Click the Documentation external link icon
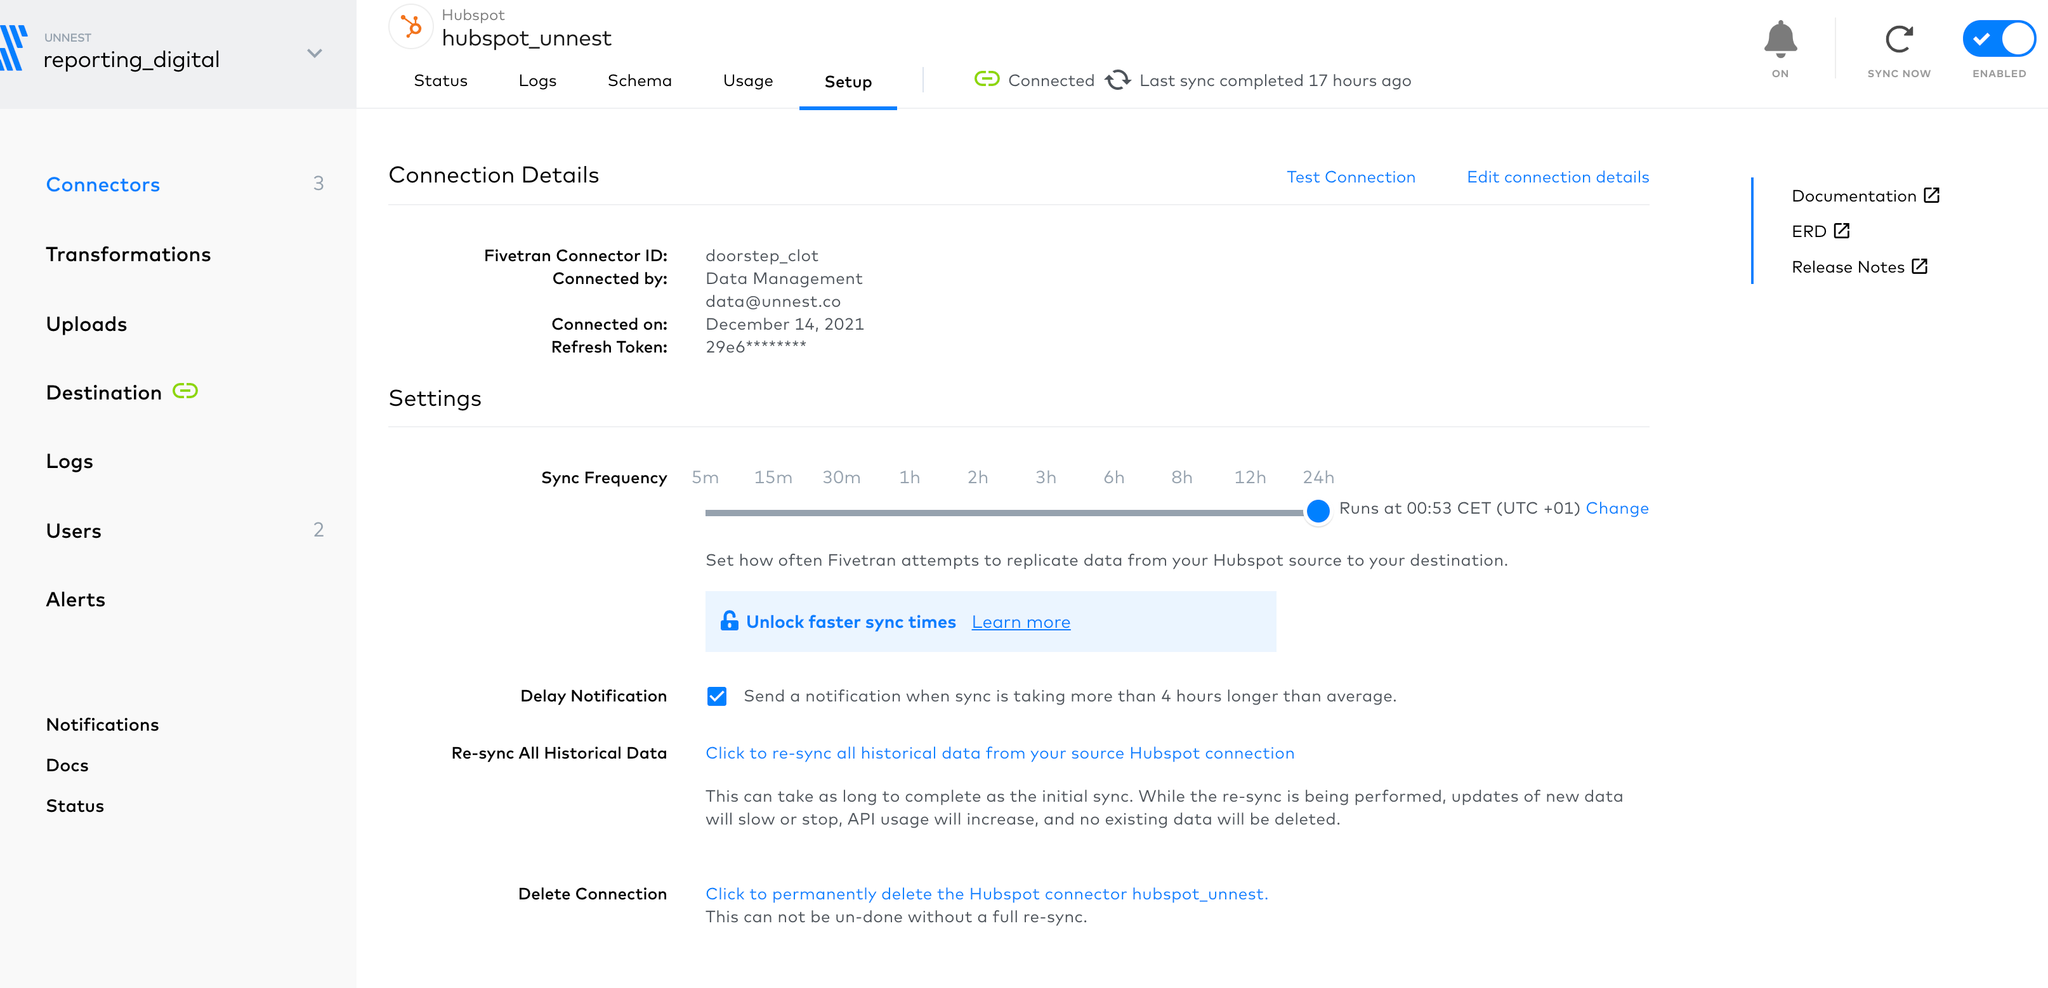 [1932, 195]
